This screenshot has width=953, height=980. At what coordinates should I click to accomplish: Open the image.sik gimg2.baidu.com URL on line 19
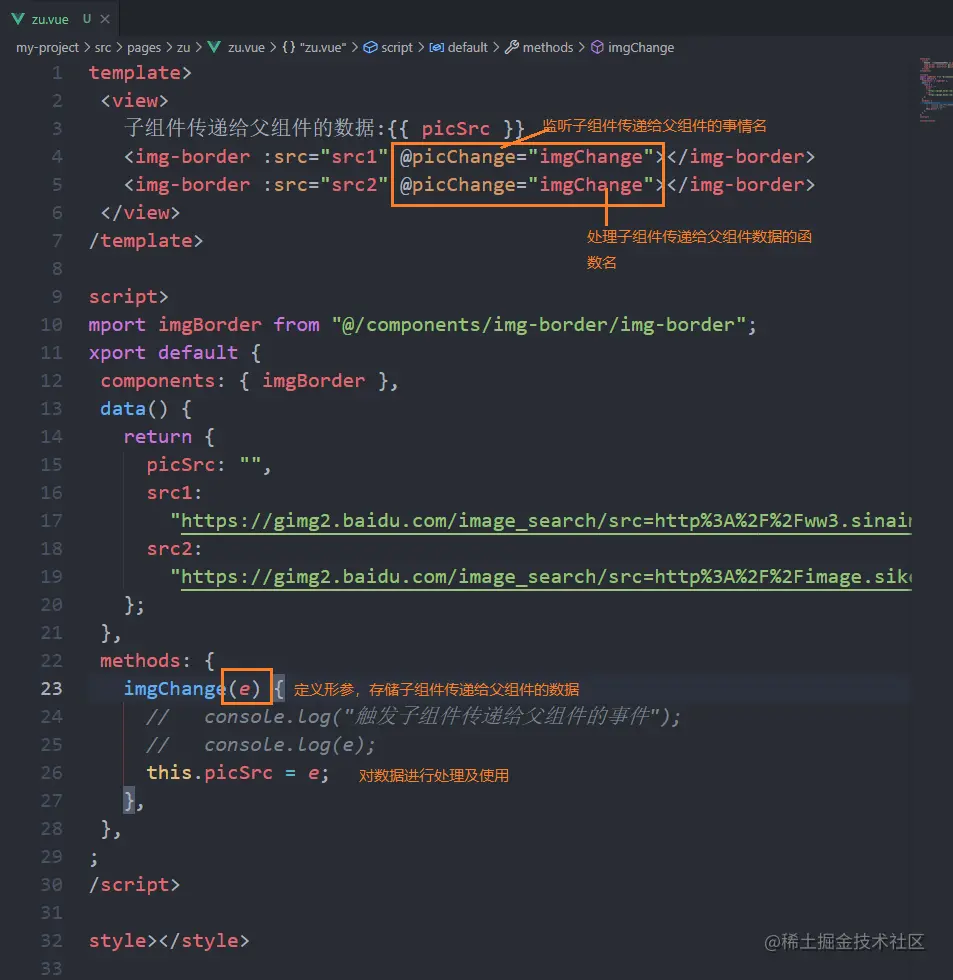tap(546, 577)
